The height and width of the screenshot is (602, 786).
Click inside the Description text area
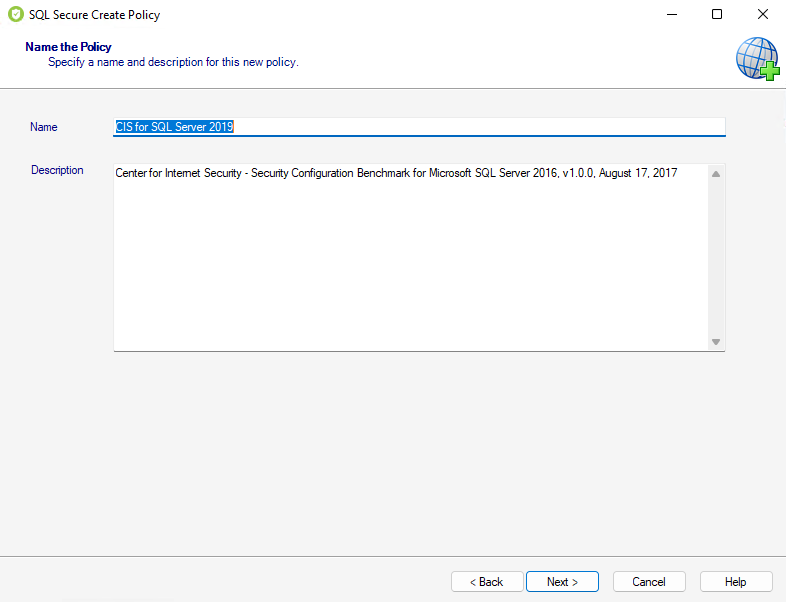(411, 257)
